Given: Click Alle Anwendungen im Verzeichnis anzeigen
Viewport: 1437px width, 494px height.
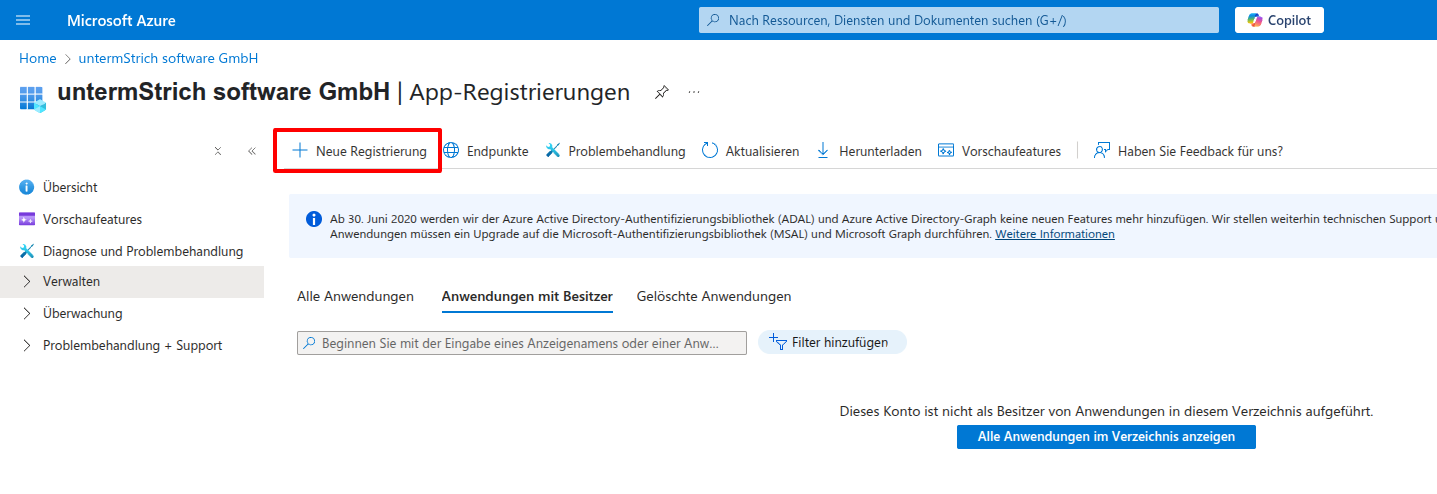Looking at the screenshot, I should pyautogui.click(x=1105, y=437).
